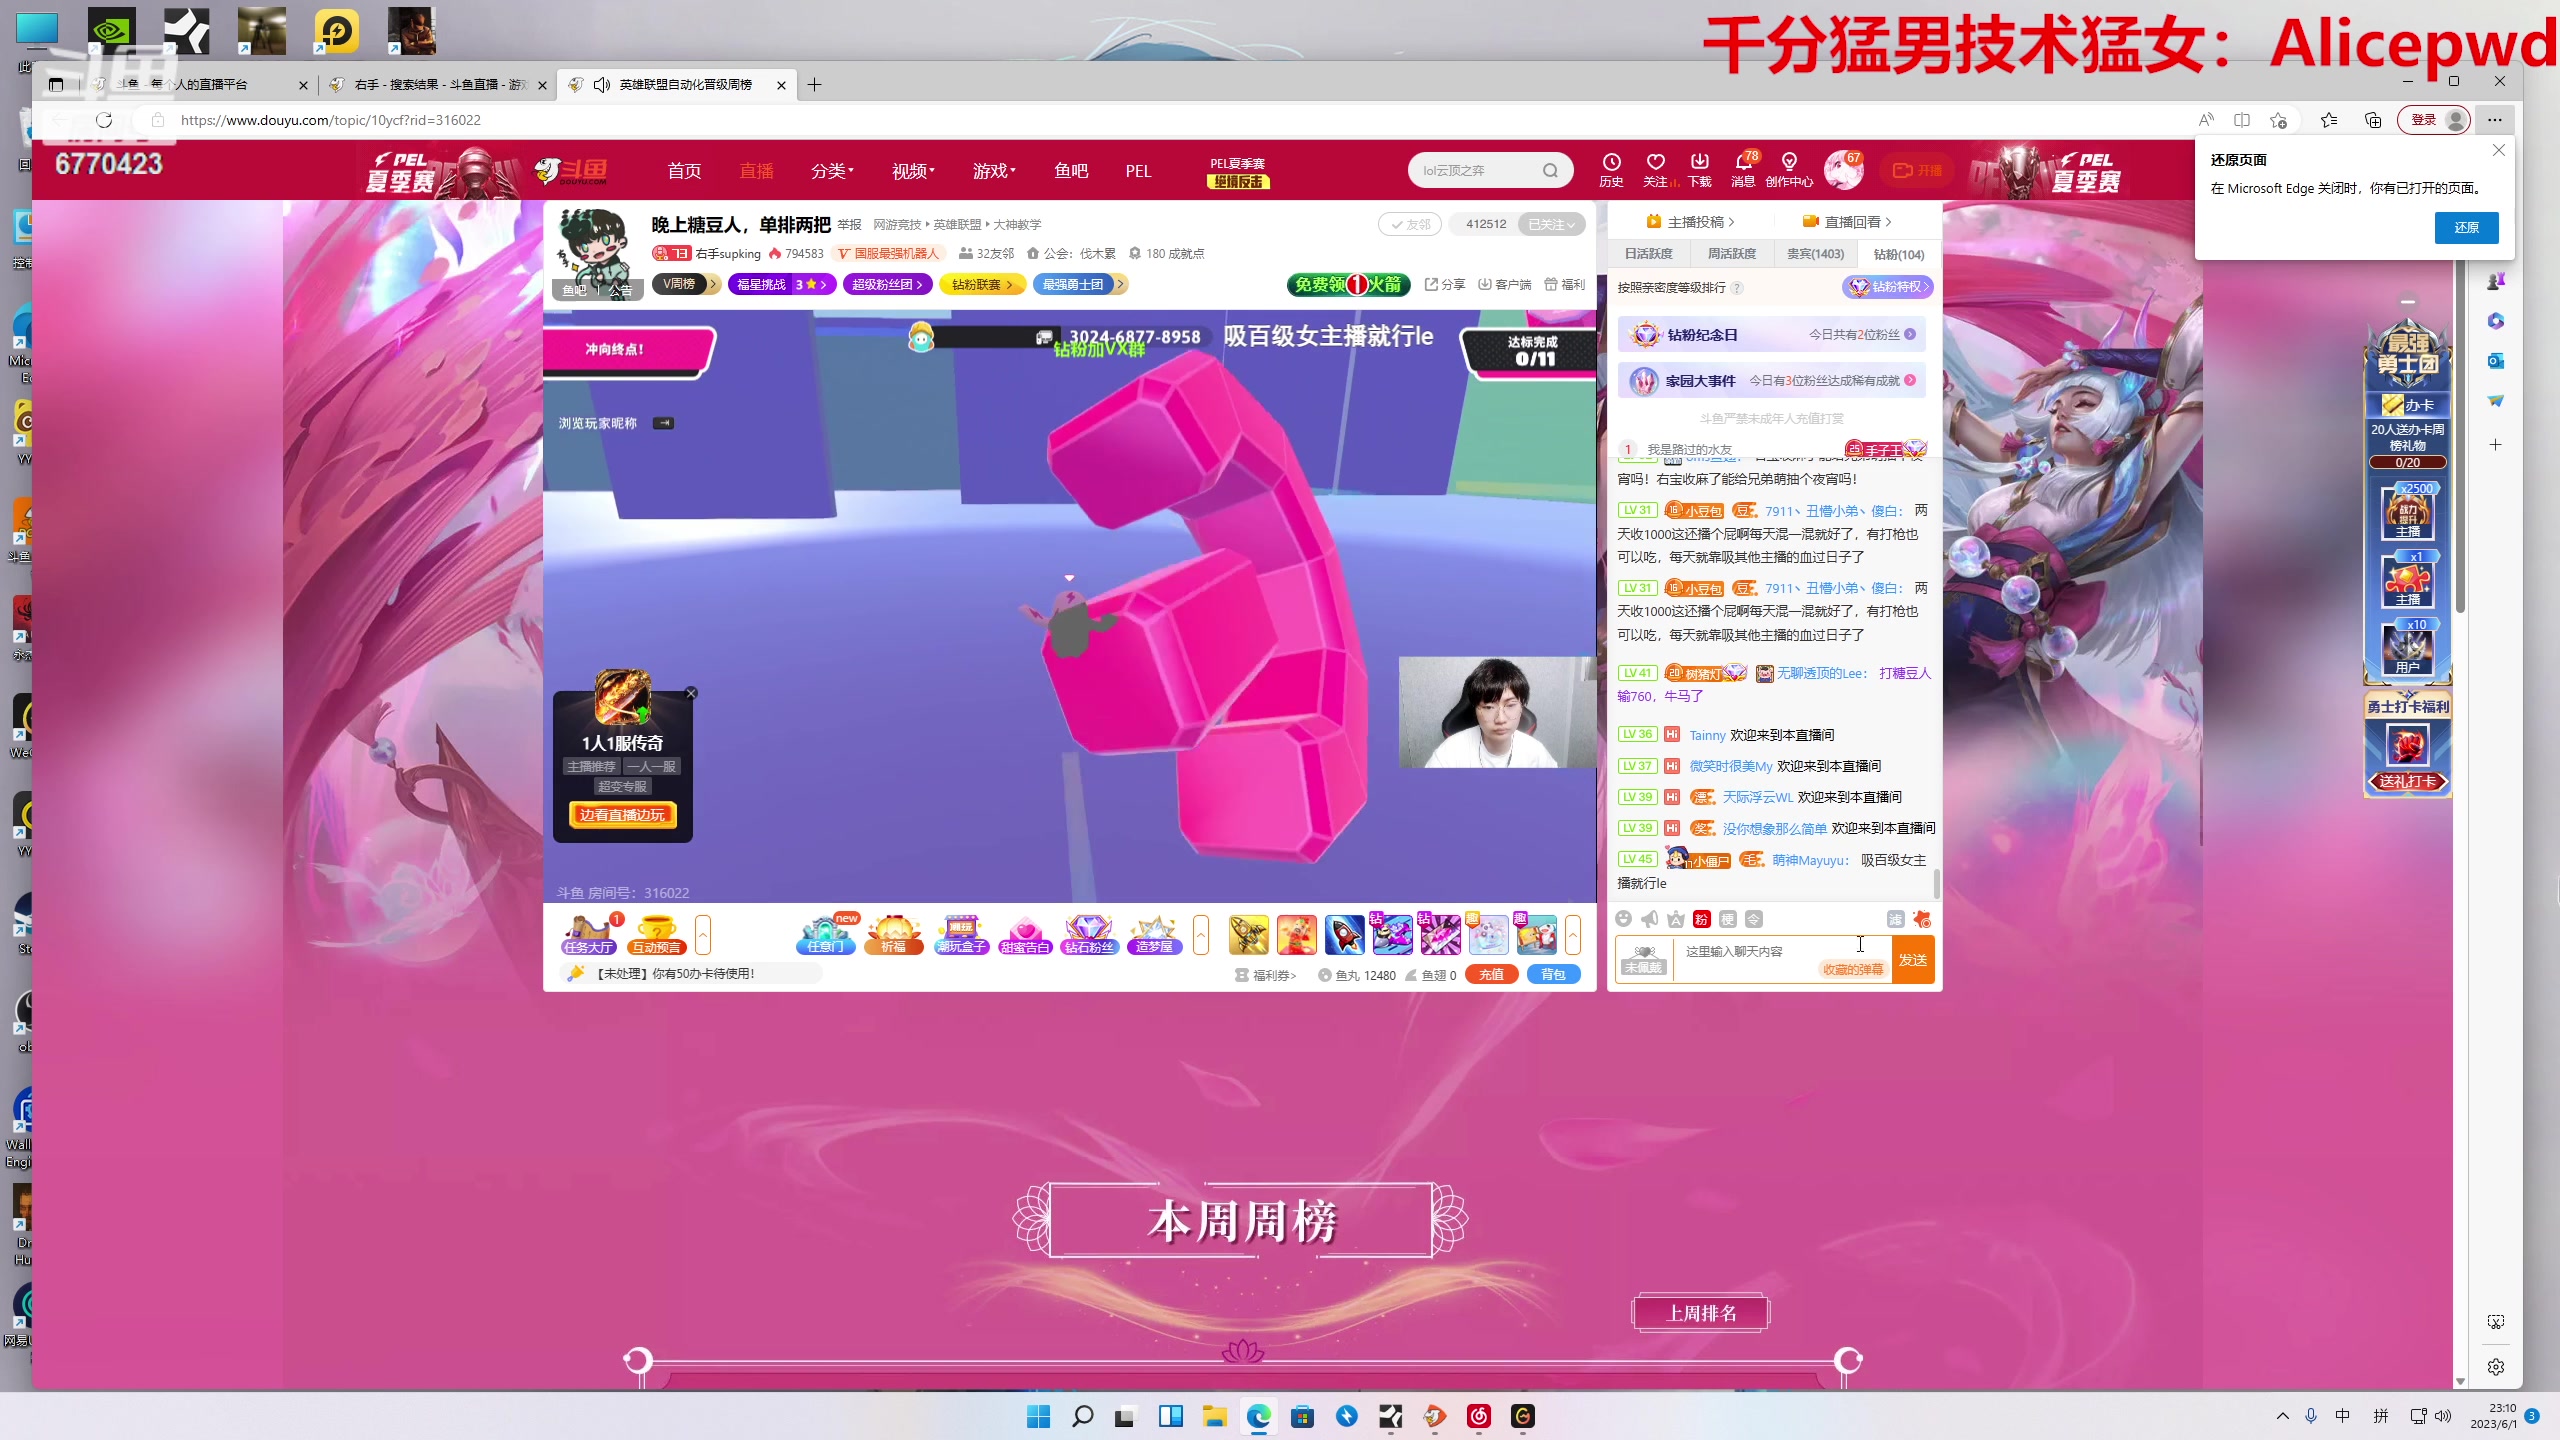Open the 上周排名 last week ranking link
The height and width of the screenshot is (1440, 2560).
pyautogui.click(x=1700, y=1312)
